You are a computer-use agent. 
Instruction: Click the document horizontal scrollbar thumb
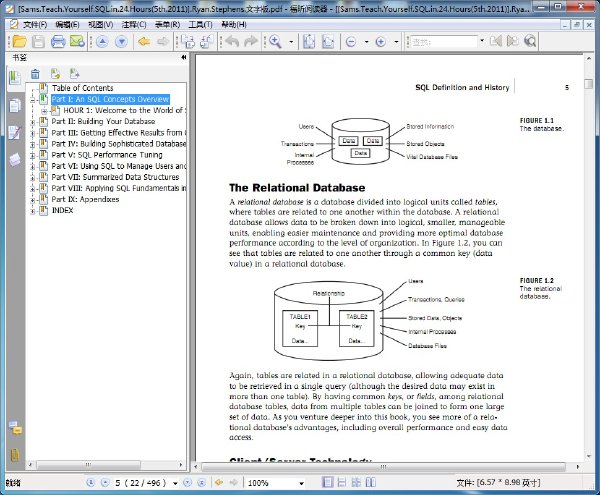tap(383, 467)
